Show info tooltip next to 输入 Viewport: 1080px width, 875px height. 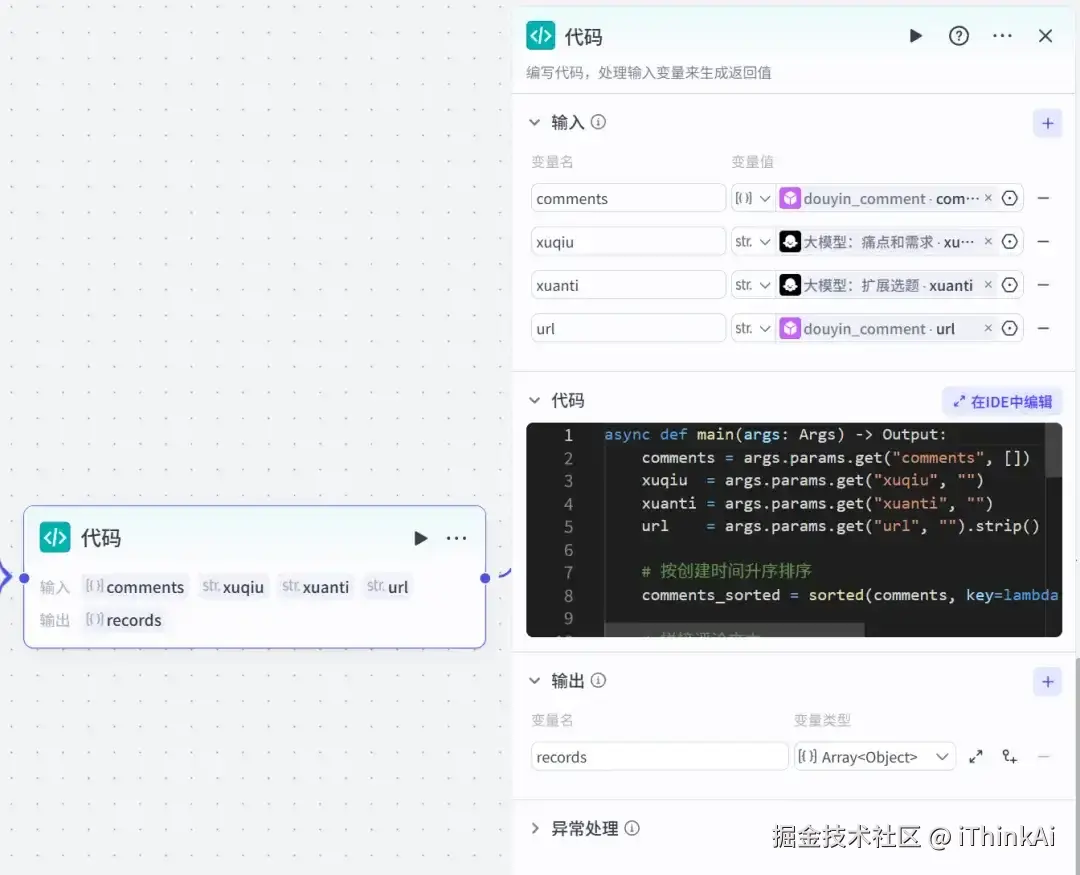click(x=599, y=122)
